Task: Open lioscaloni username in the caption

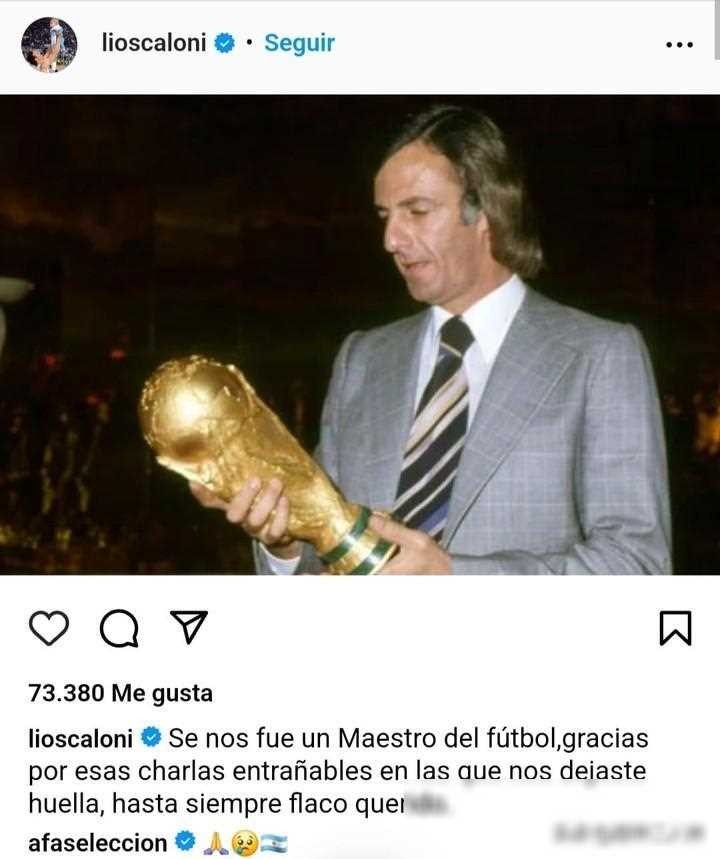Action: pyautogui.click(x=81, y=738)
